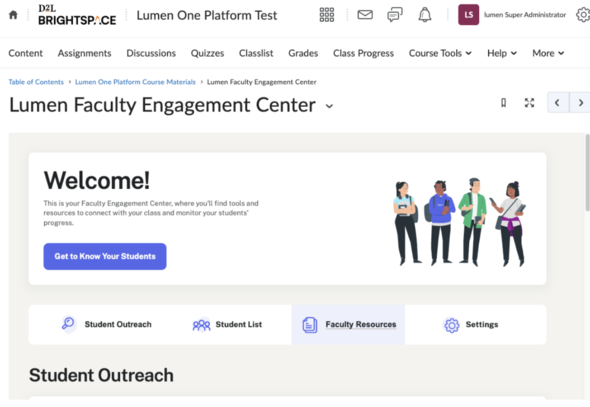This screenshot has height=407, width=590.
Task: Click Get to Know Your Students button
Action: tap(105, 257)
